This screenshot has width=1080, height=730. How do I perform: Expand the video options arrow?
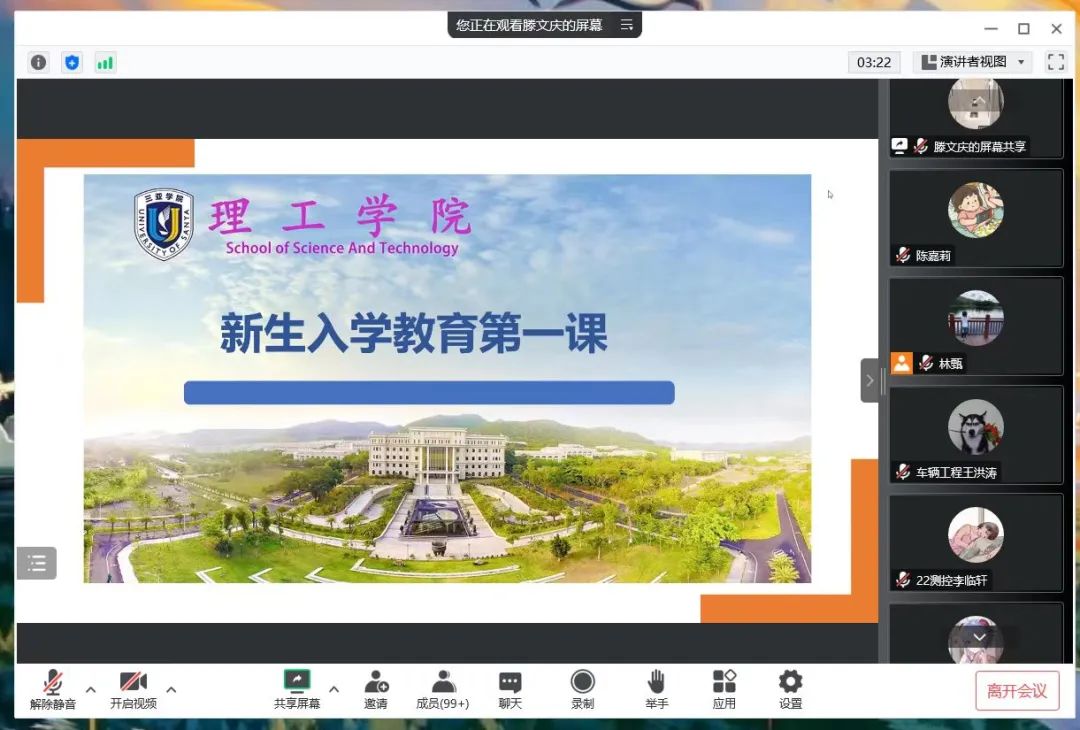tap(171, 689)
